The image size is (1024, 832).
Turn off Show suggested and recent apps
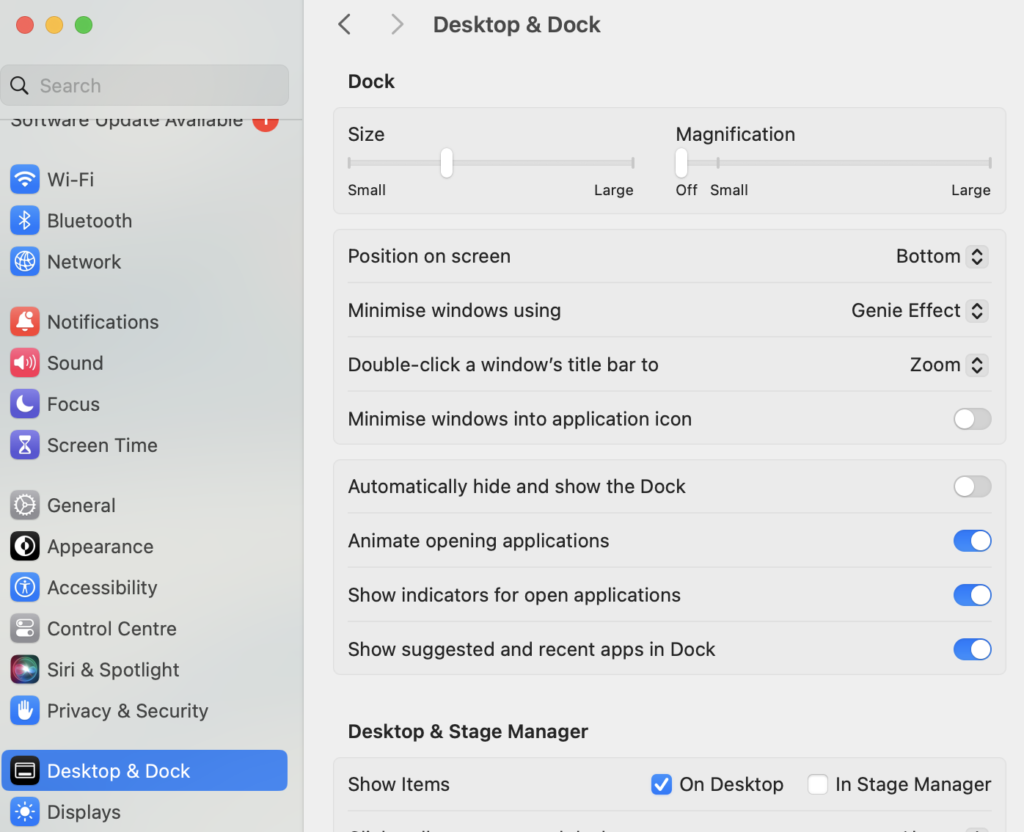971,649
